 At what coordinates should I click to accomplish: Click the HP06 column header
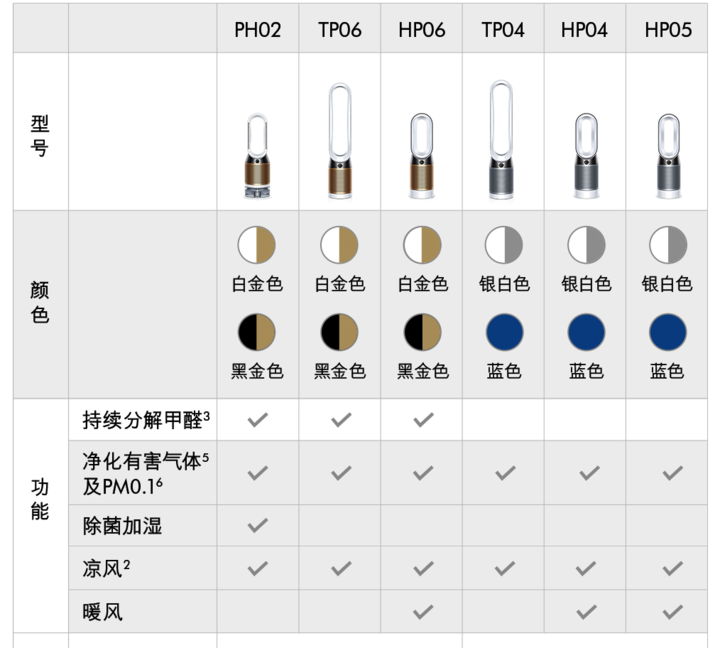(422, 30)
